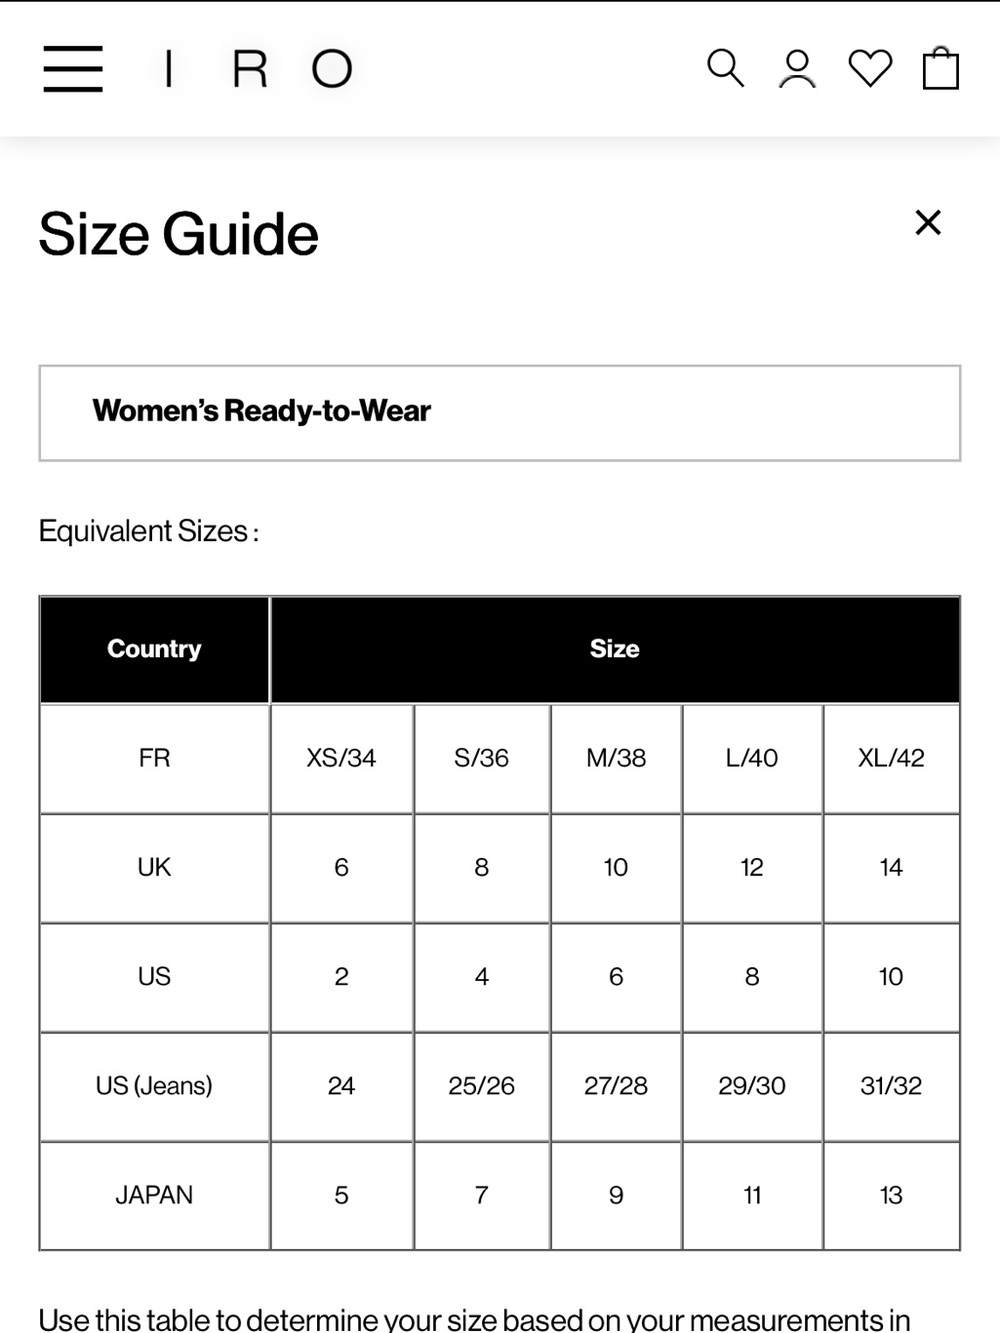1000x1333 pixels.
Task: Close the Size Guide panel
Action: click(x=928, y=222)
